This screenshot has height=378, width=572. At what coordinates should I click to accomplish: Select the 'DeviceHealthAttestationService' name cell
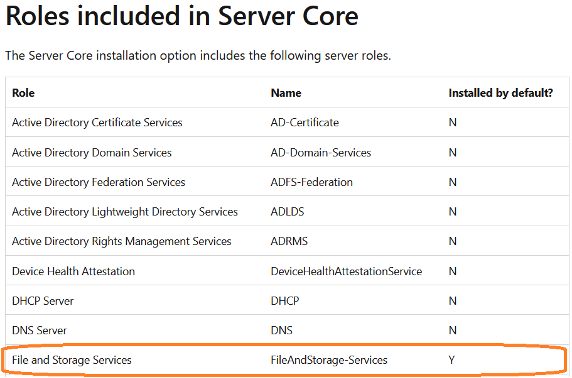pos(346,271)
